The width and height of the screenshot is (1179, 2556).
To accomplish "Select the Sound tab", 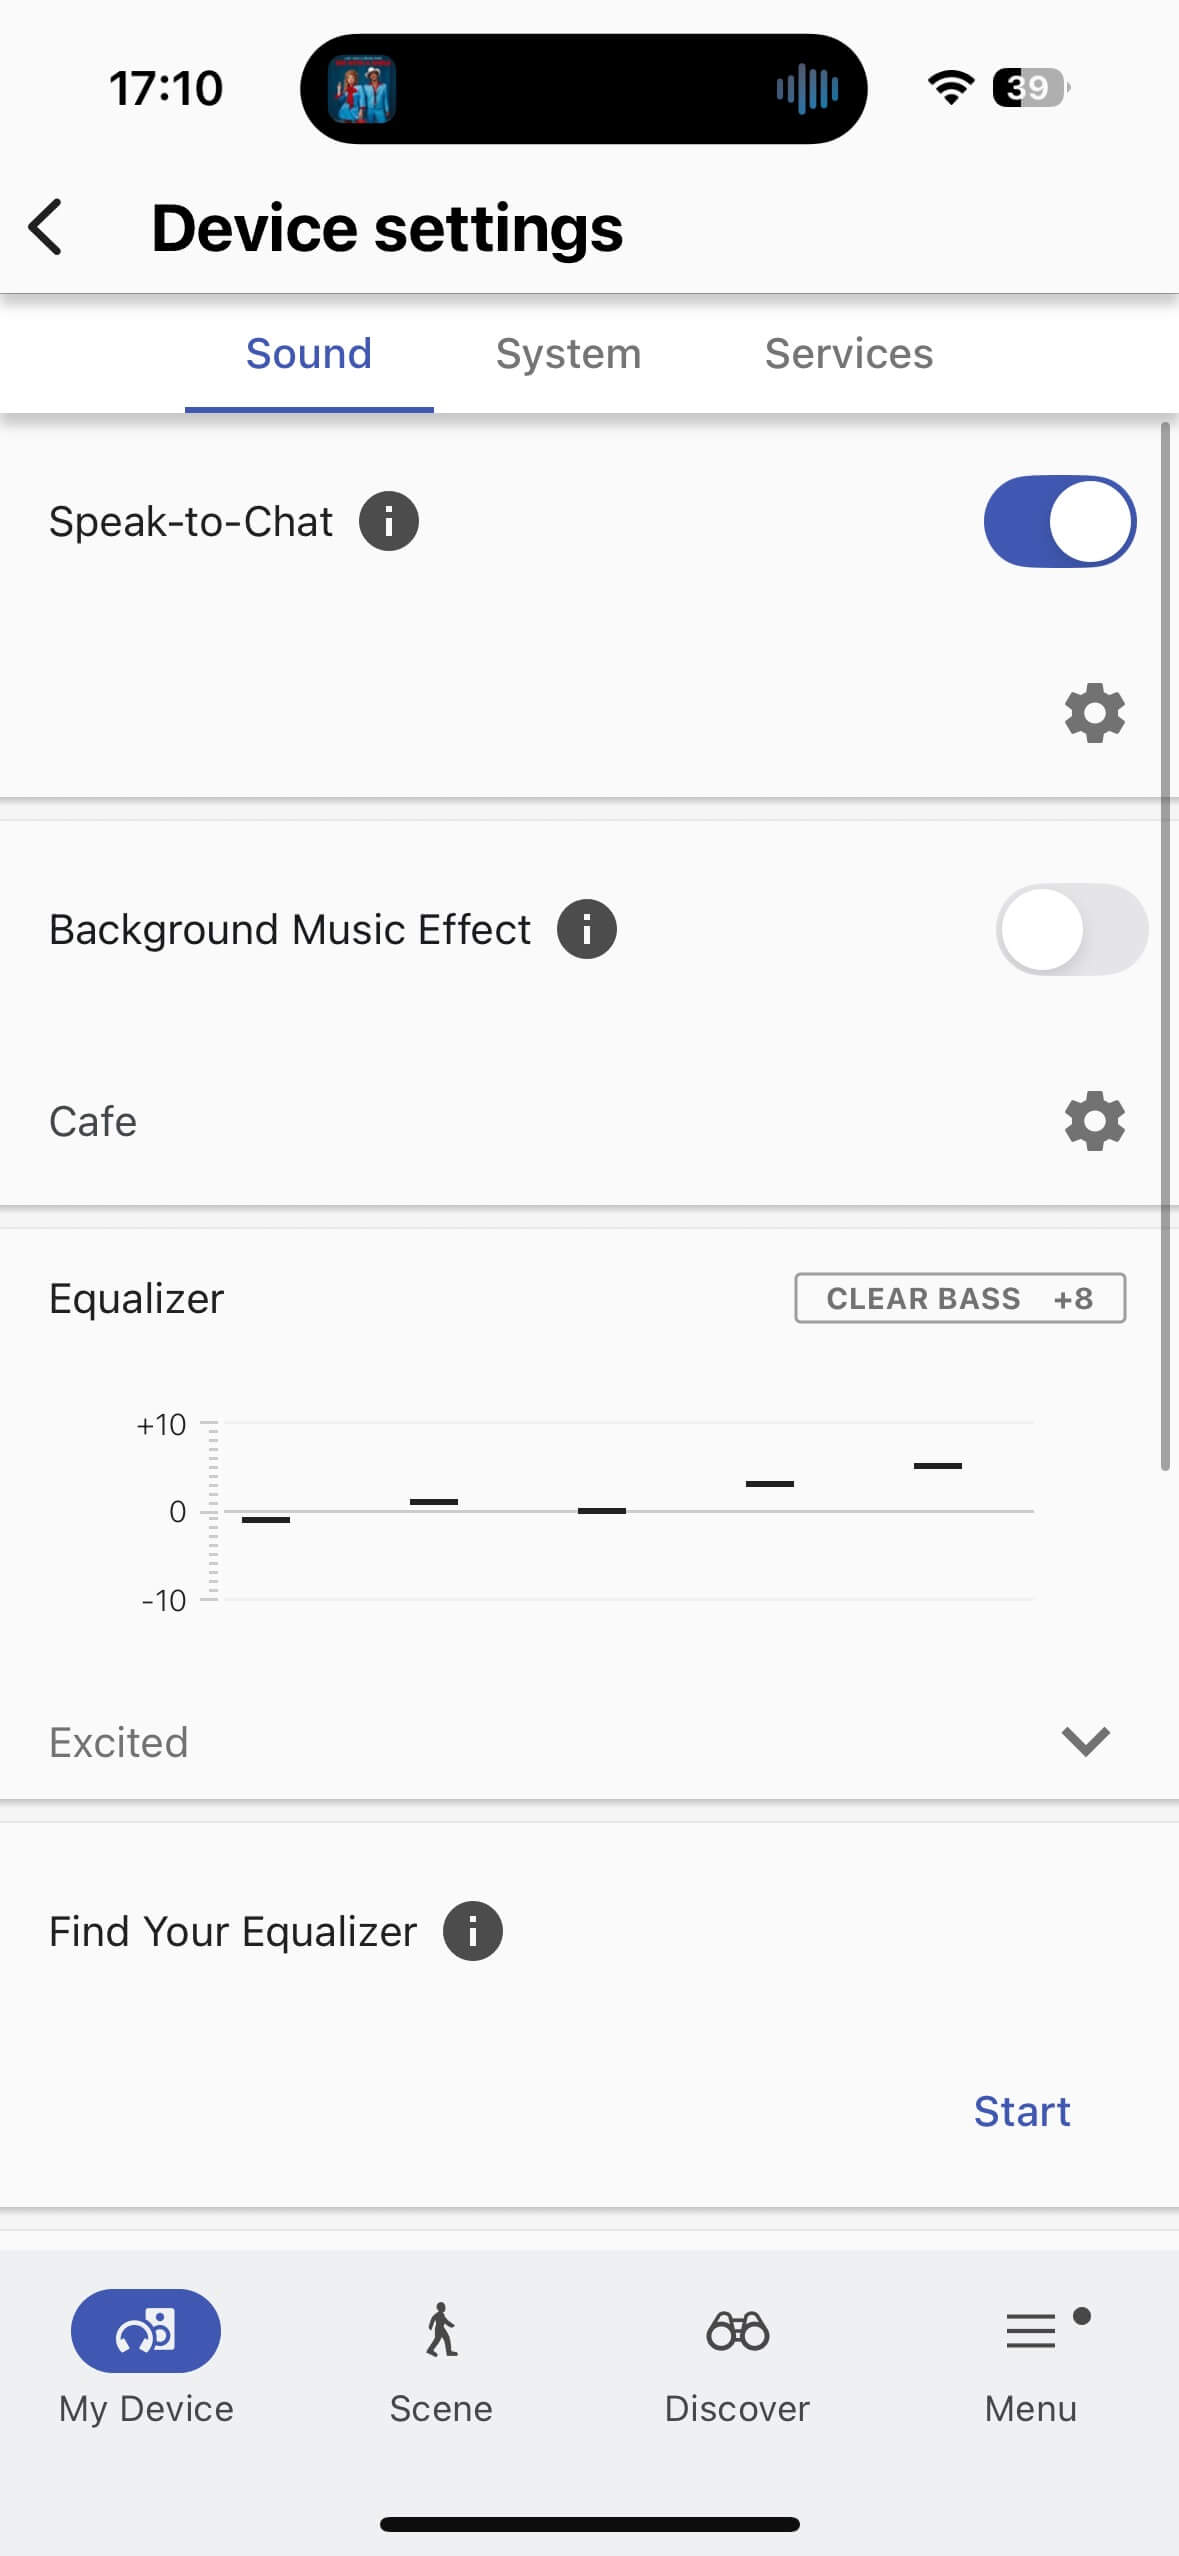I will tap(309, 354).
